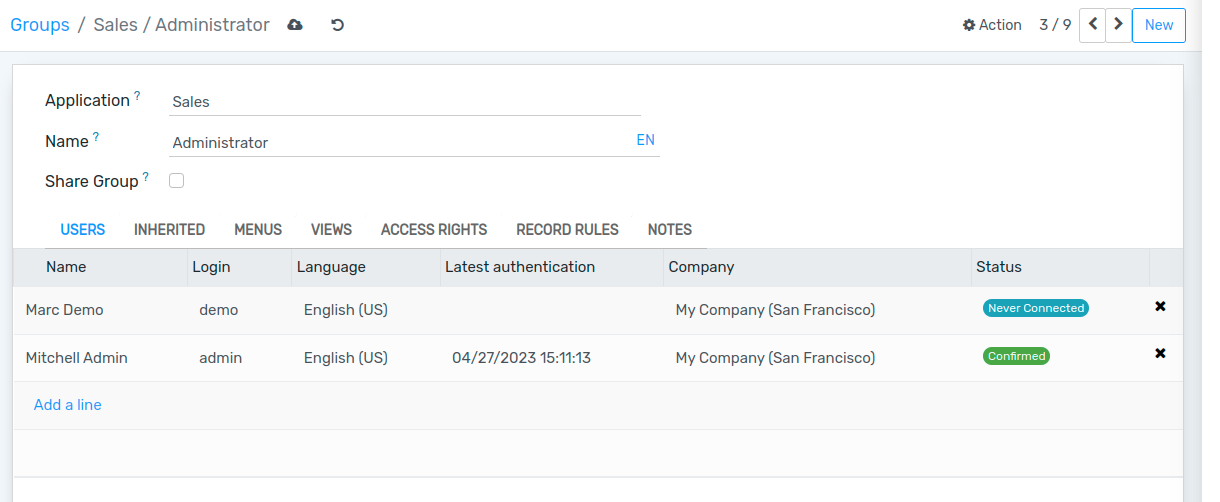This screenshot has width=1220, height=502.
Task: Sort by the Company column header
Action: pos(818,267)
